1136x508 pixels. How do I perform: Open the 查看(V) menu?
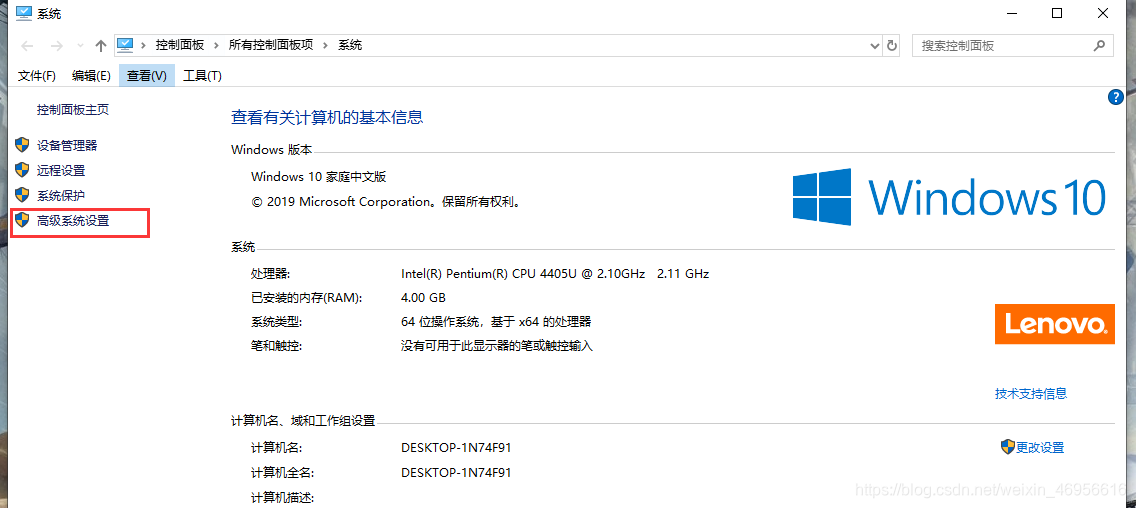coord(147,75)
